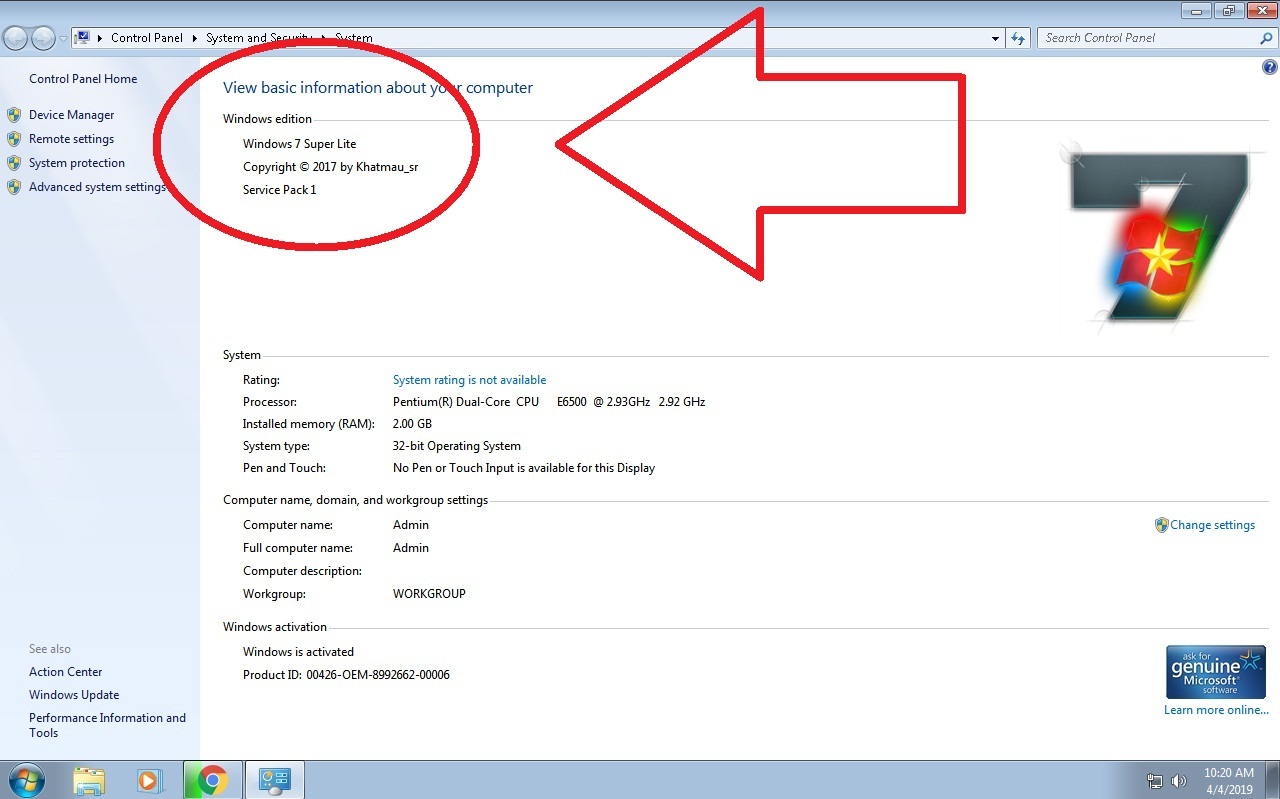
Task: Click the clock in the system tray
Action: pos(1228,780)
